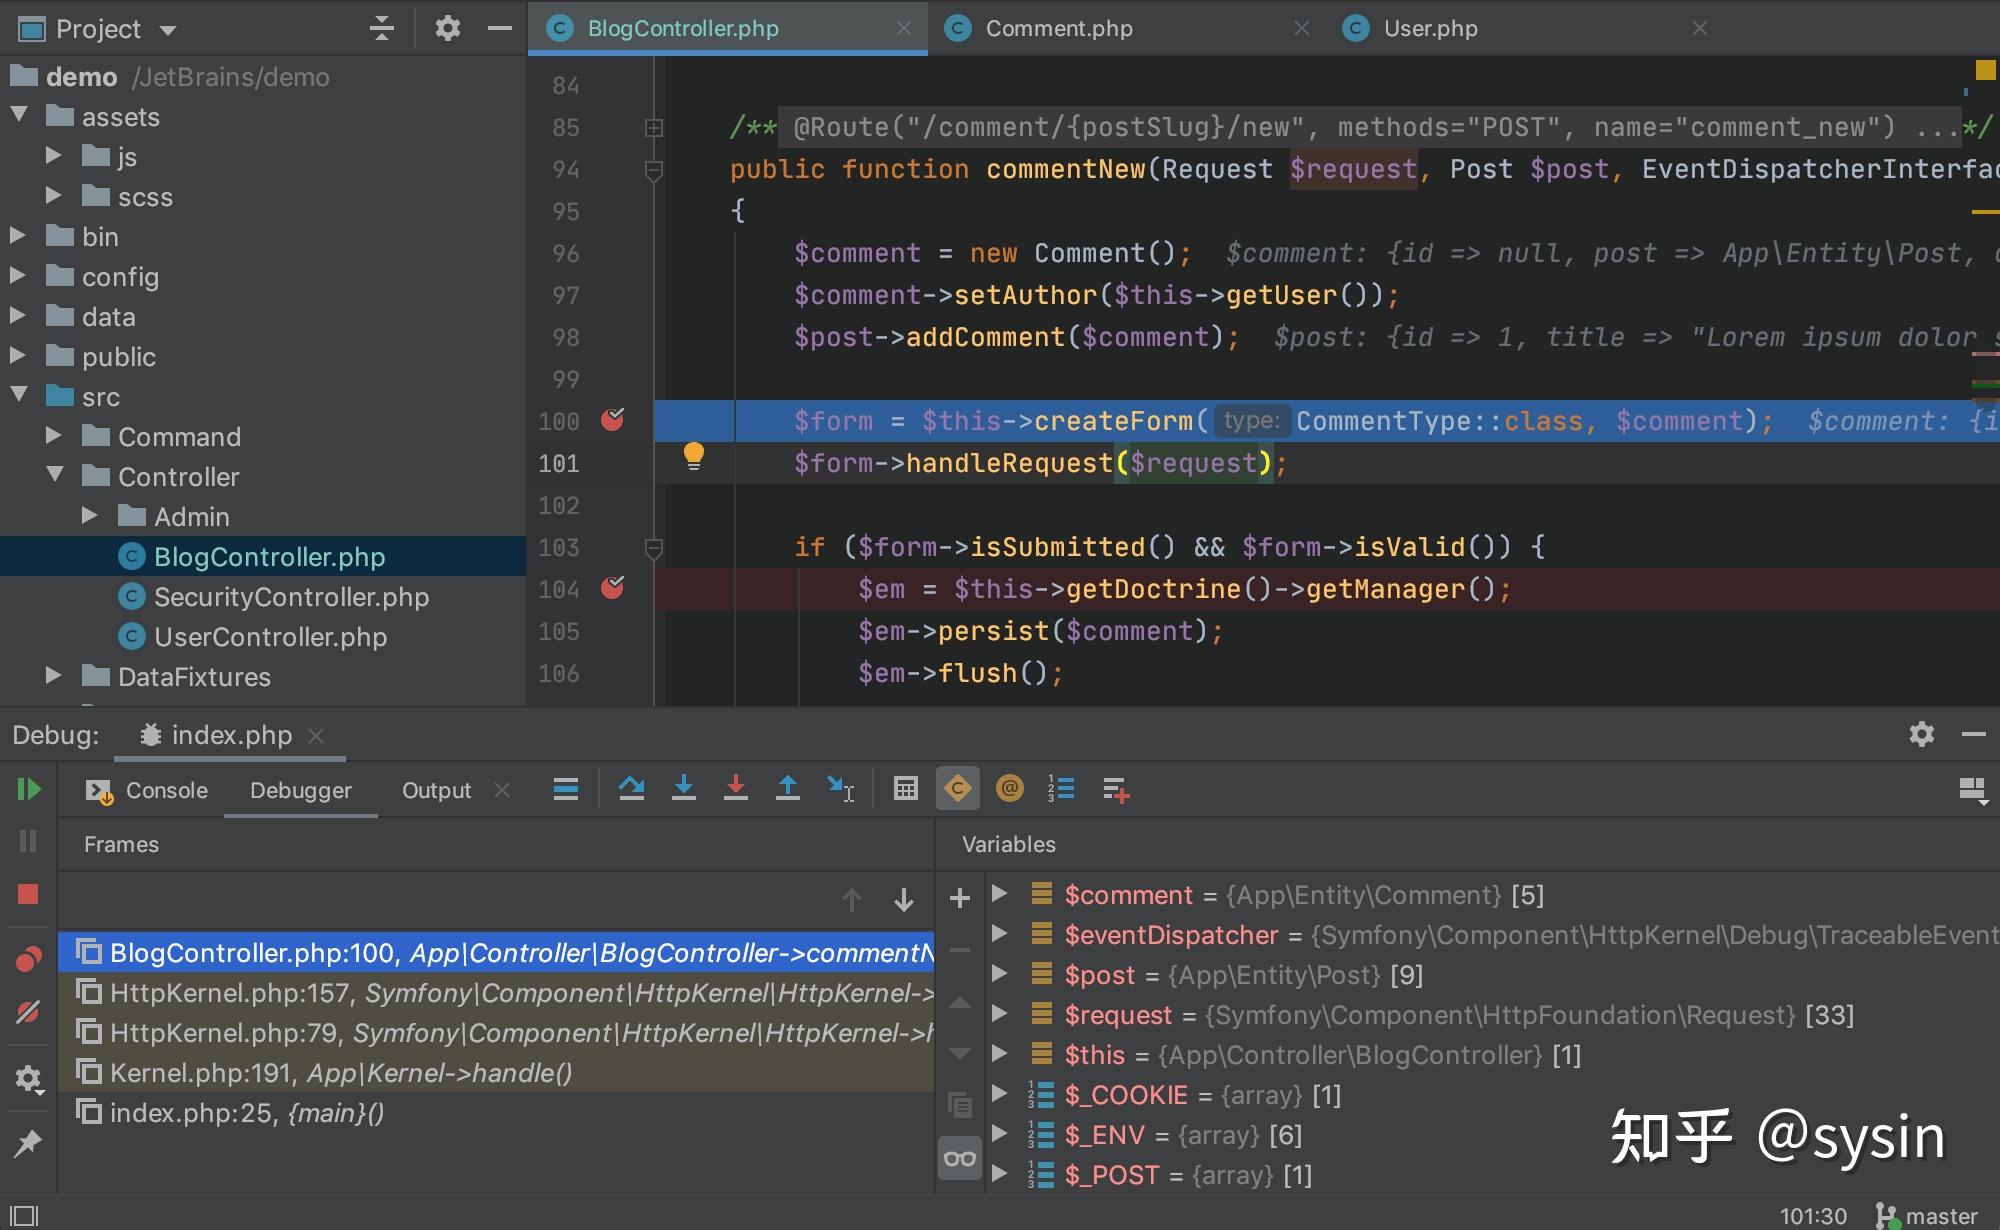2000x1230 pixels.
Task: Resume program execution in debugger
Action: pos(30,790)
